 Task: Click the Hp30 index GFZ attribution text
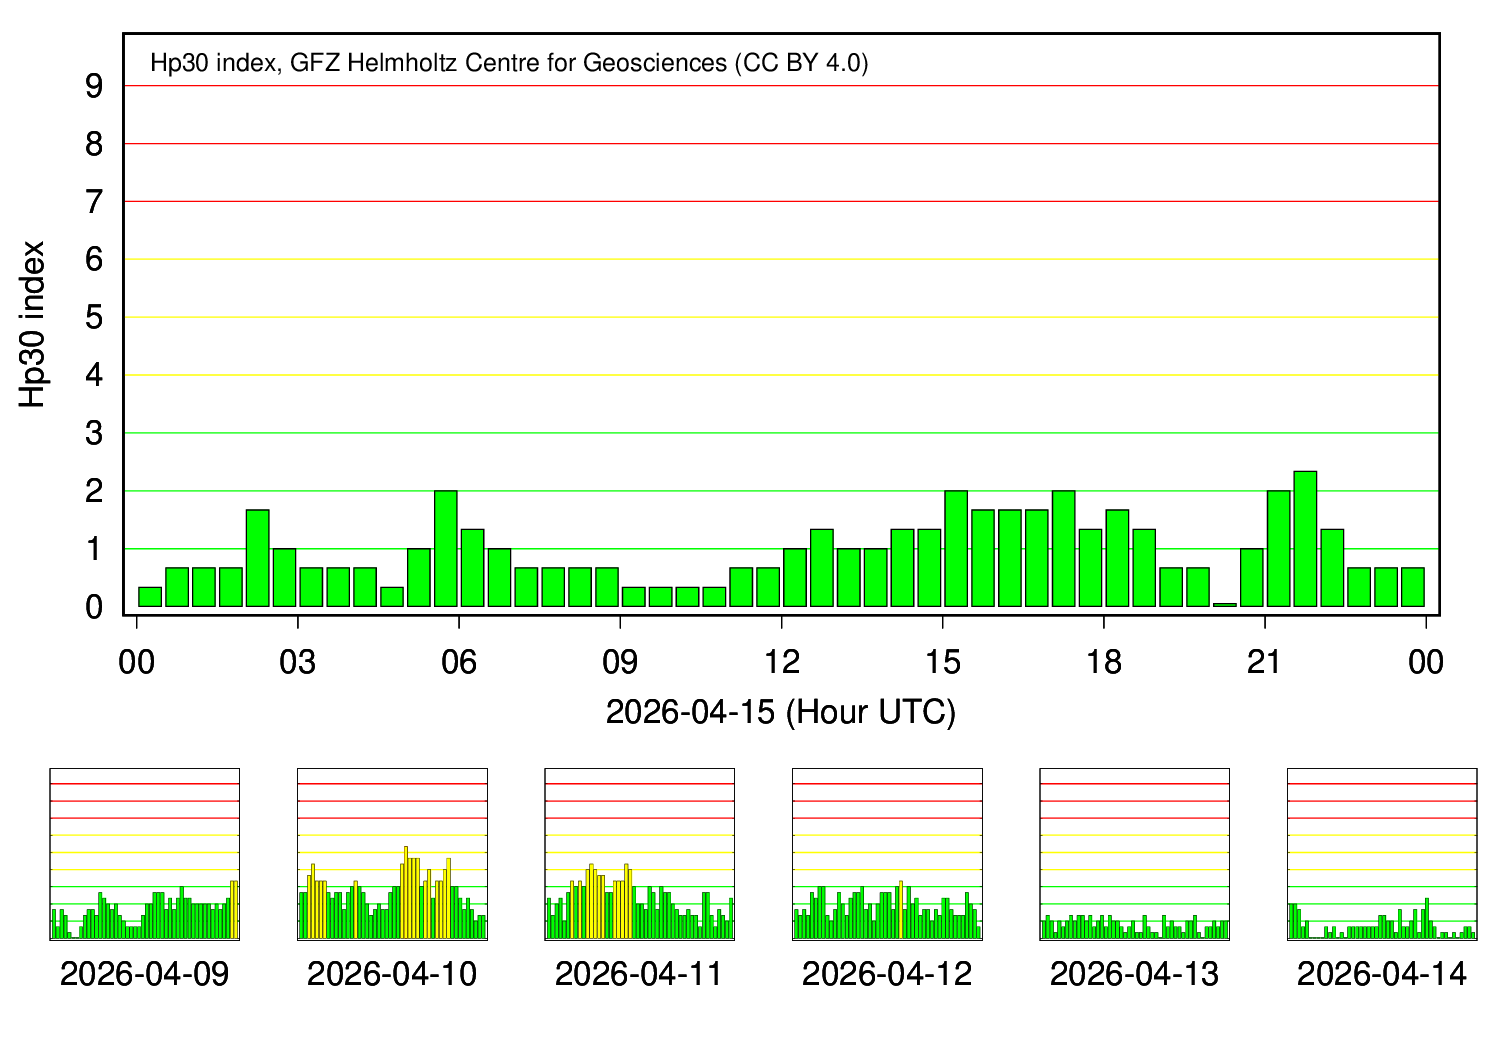click(509, 63)
